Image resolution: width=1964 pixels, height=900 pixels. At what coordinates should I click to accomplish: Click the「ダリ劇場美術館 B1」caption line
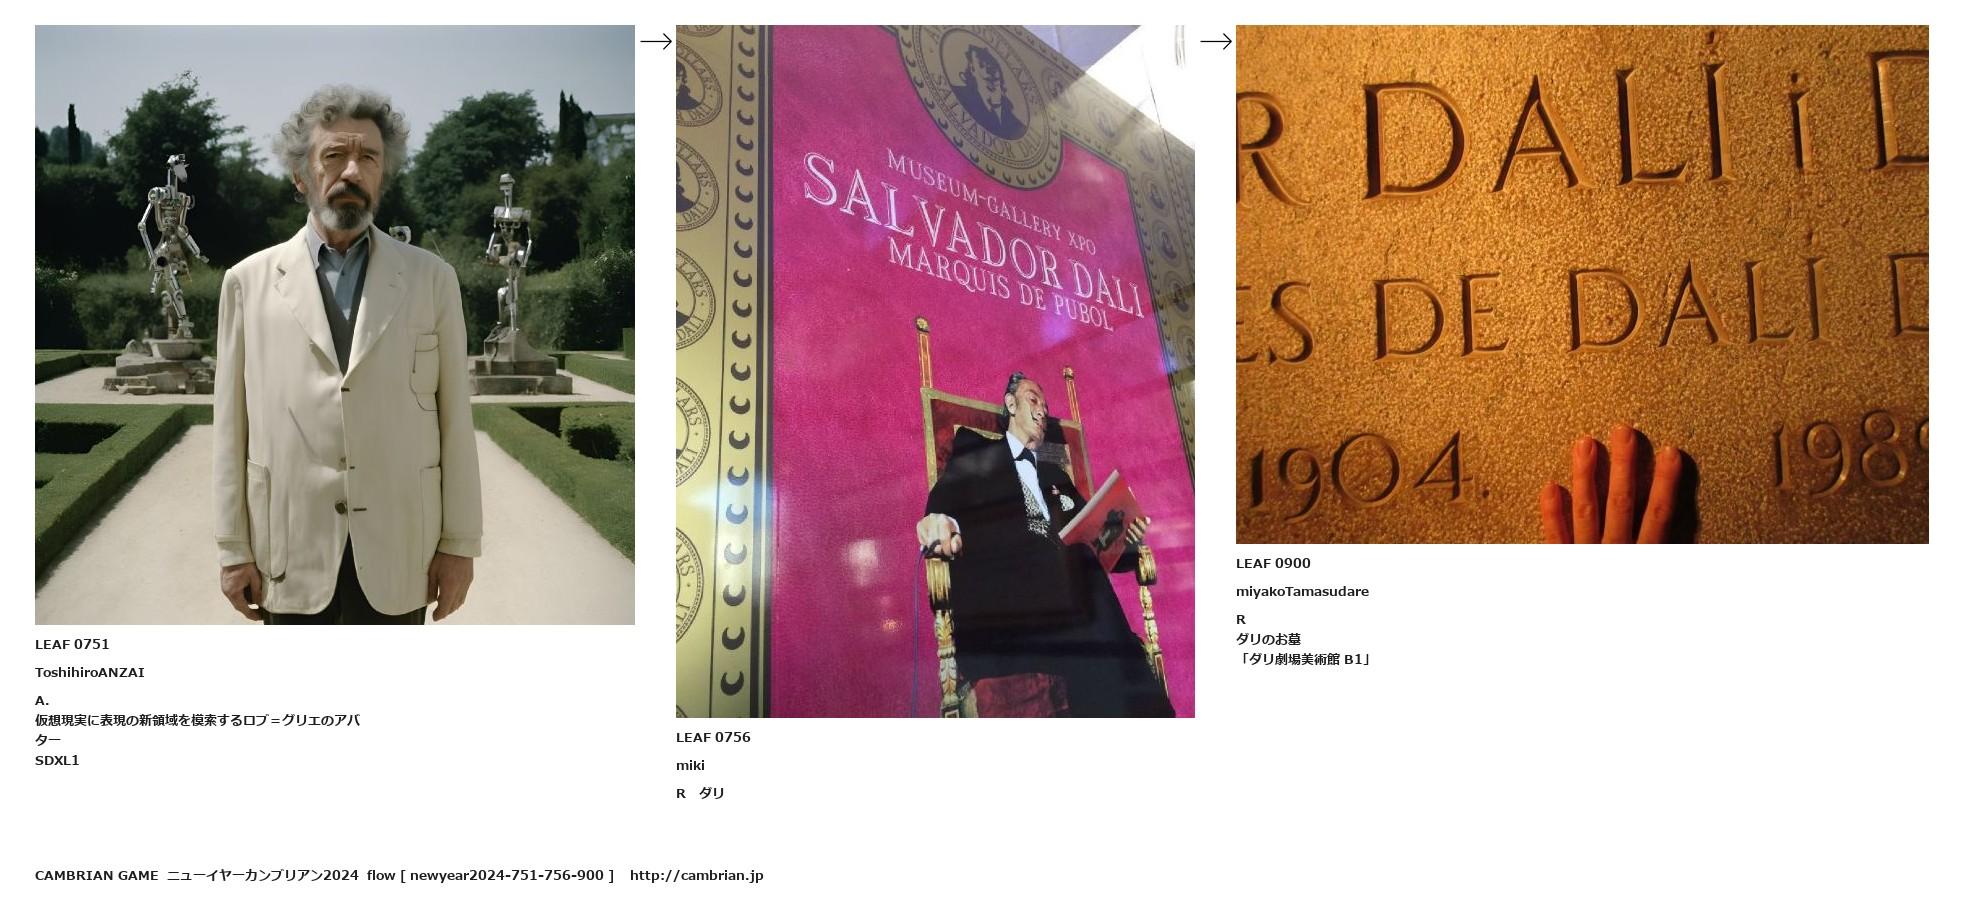click(x=1304, y=659)
